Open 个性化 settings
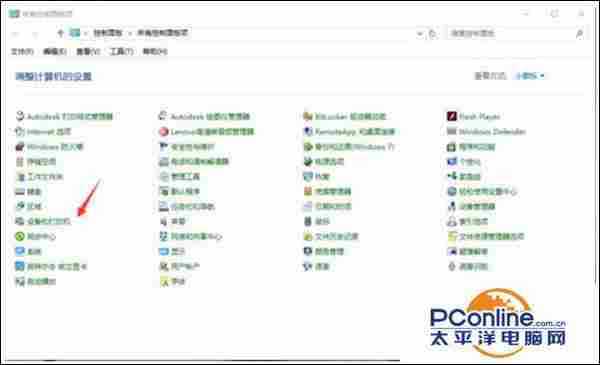 coord(463,161)
